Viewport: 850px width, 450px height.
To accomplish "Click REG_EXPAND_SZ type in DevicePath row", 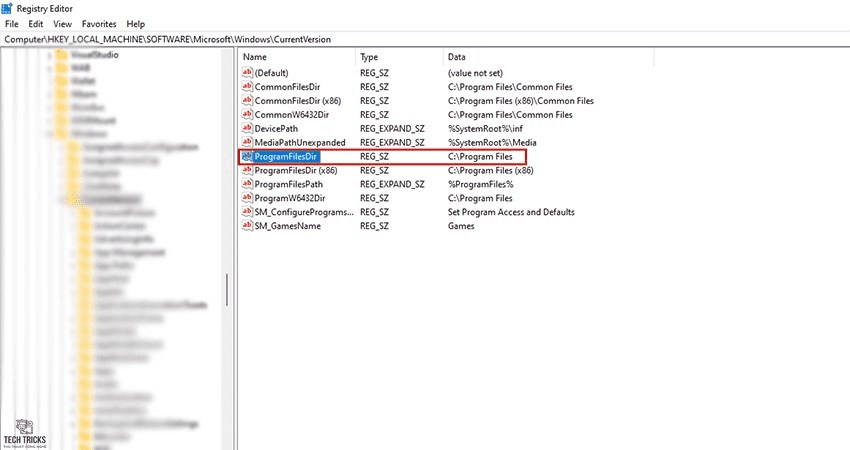I will point(392,128).
